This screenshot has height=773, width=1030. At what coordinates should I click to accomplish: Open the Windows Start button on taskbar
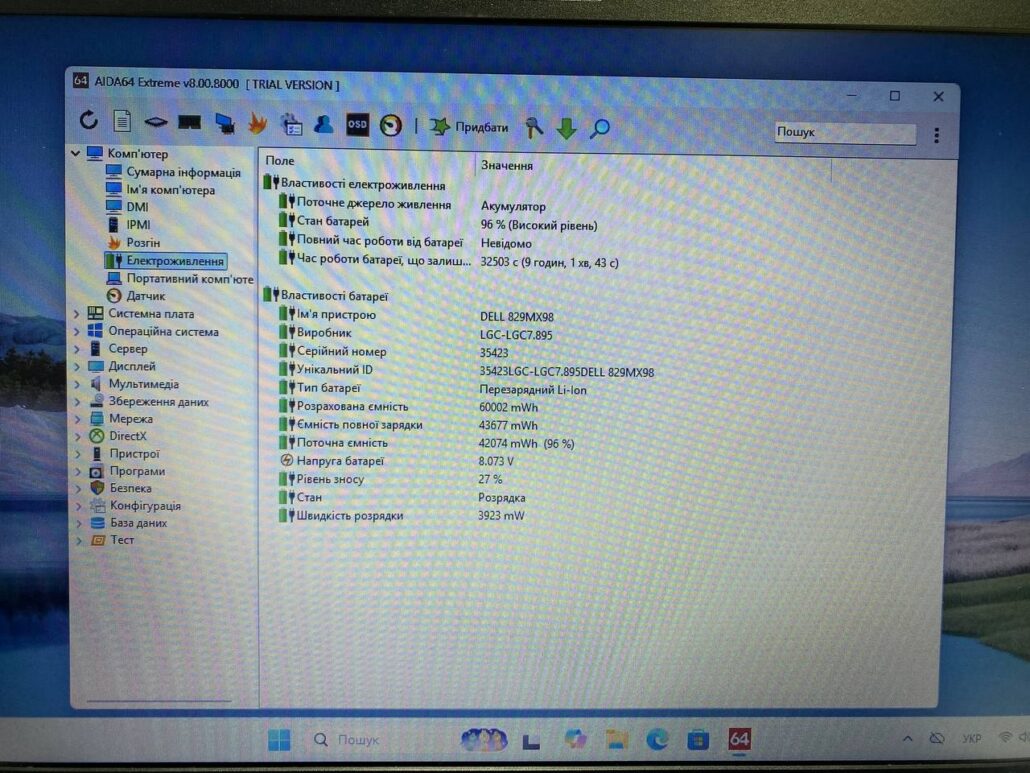coord(279,740)
